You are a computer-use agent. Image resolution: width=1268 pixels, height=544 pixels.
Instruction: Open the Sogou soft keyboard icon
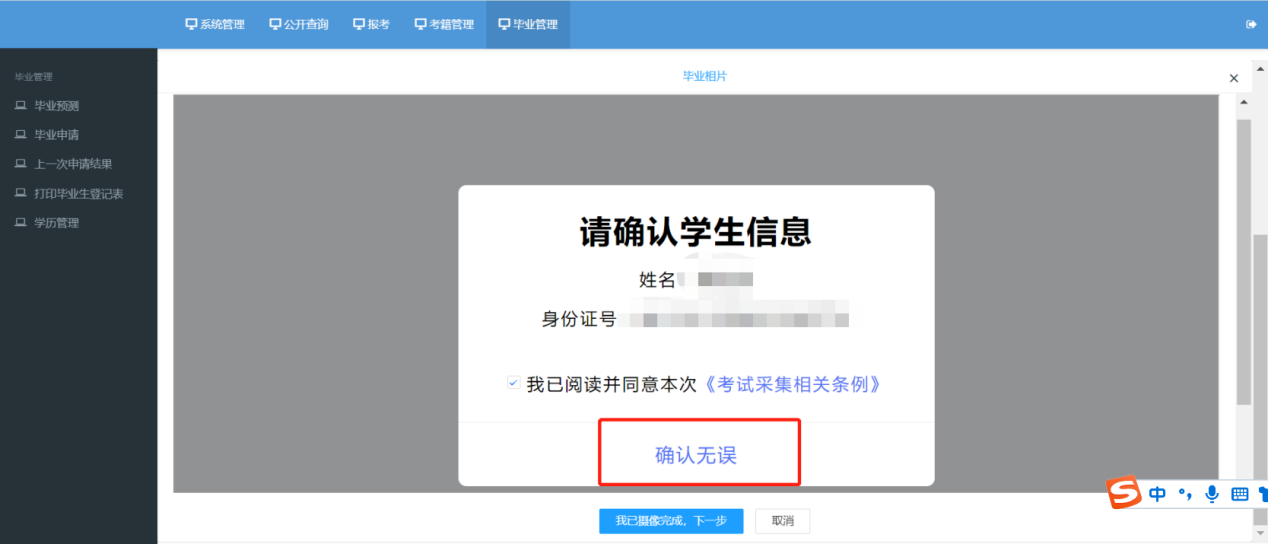tap(1239, 494)
